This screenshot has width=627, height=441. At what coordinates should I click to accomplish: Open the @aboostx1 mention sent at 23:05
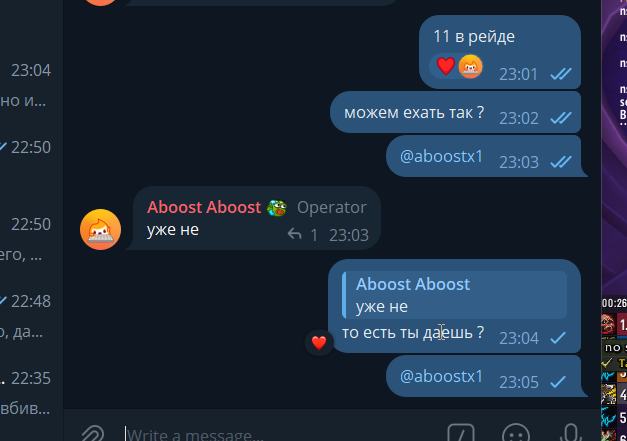coord(441,376)
